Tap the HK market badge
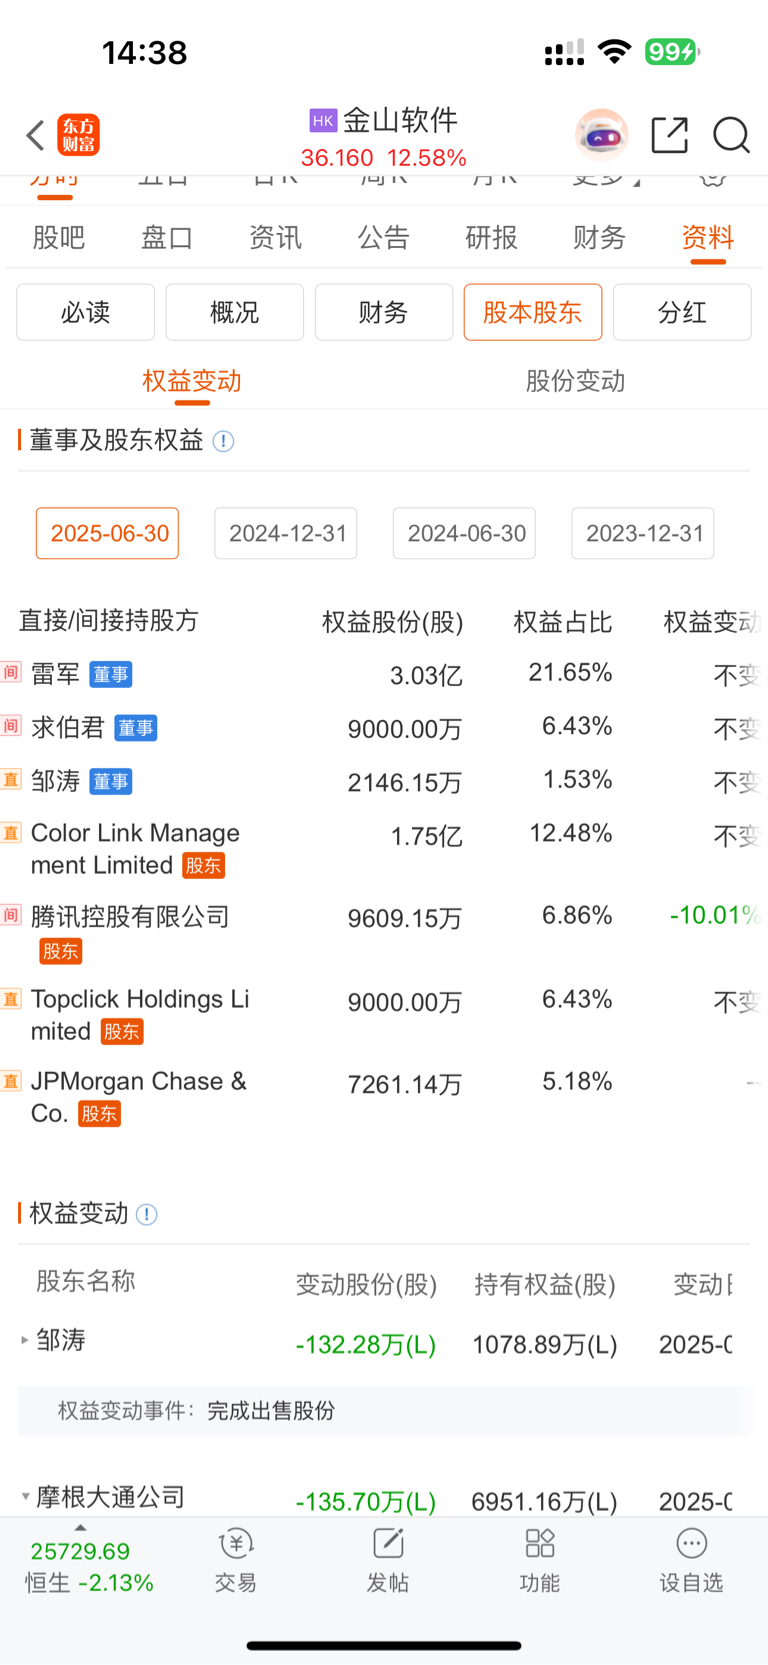768x1665 pixels. (323, 121)
